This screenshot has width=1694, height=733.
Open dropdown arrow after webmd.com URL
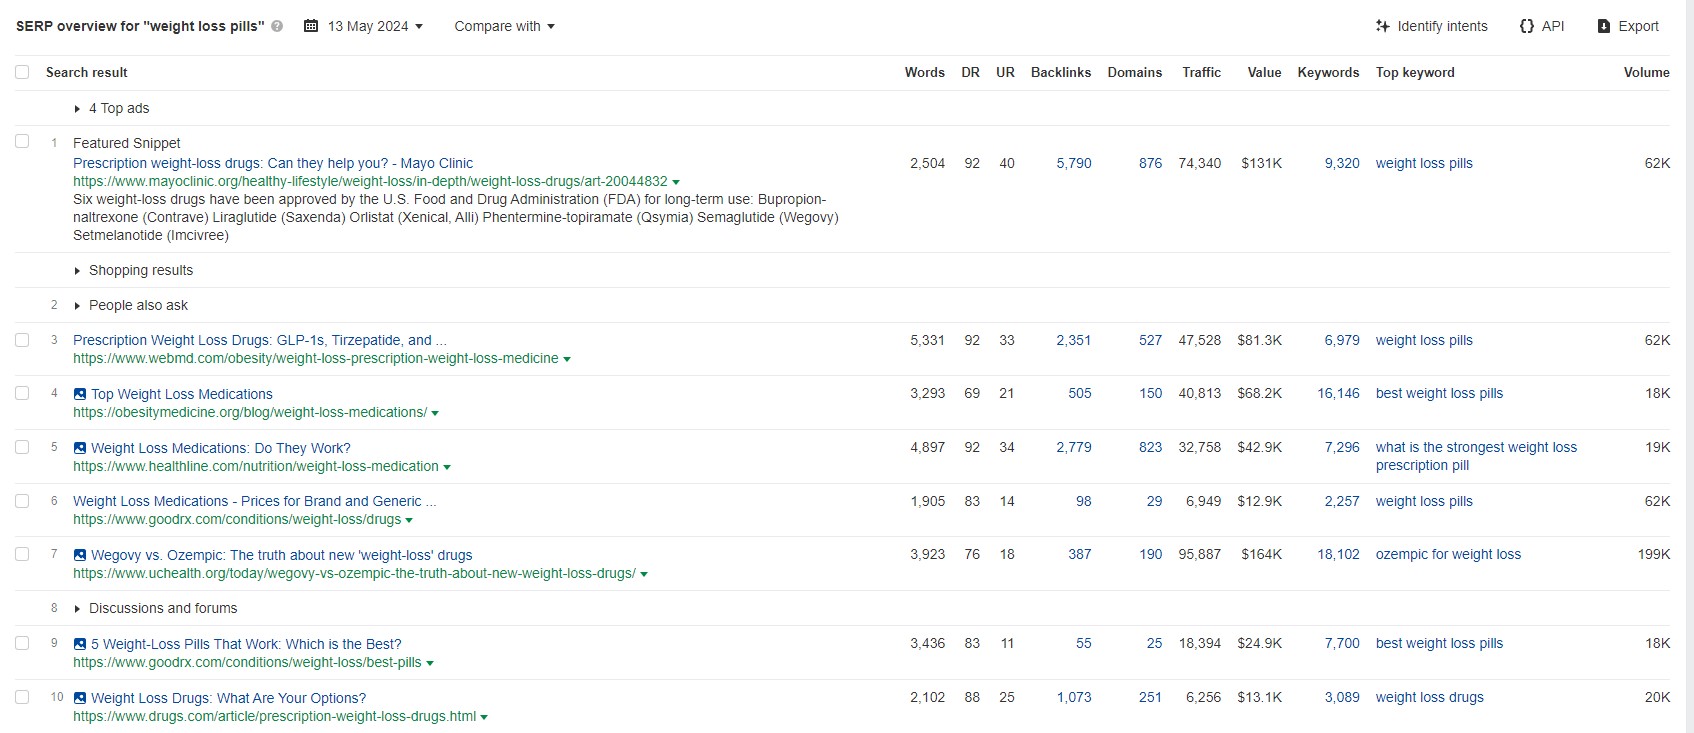[567, 359]
